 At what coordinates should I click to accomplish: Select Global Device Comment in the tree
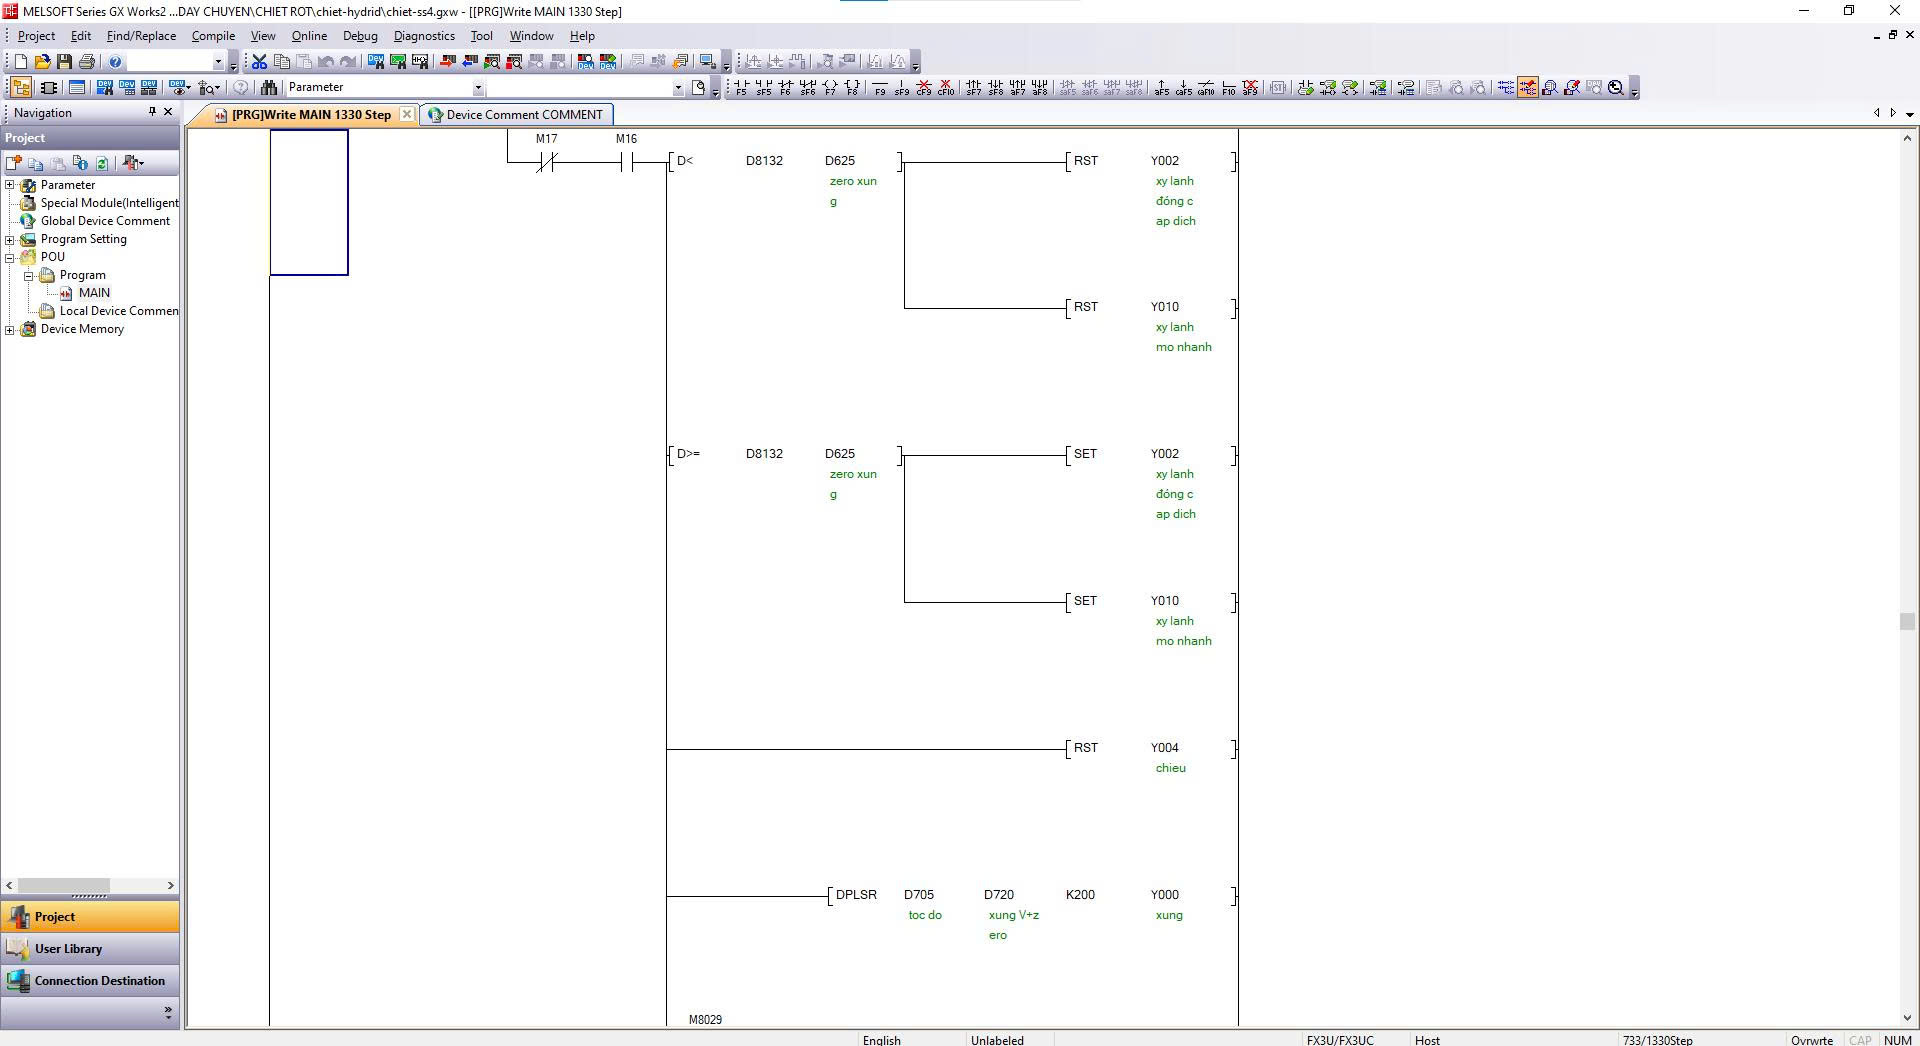click(105, 221)
